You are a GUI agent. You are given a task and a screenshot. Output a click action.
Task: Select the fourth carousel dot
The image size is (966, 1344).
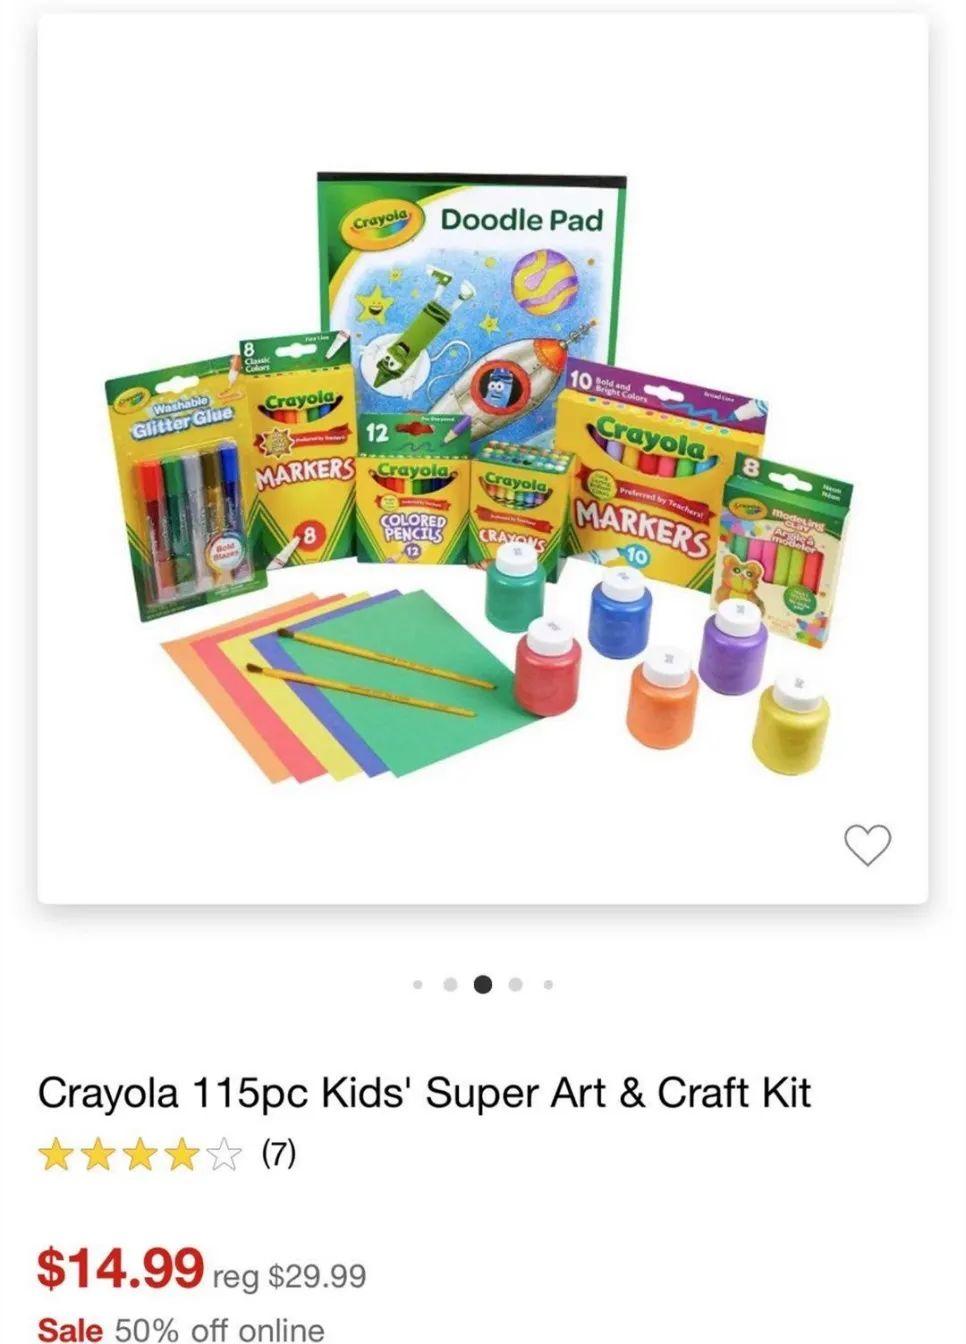(516, 985)
